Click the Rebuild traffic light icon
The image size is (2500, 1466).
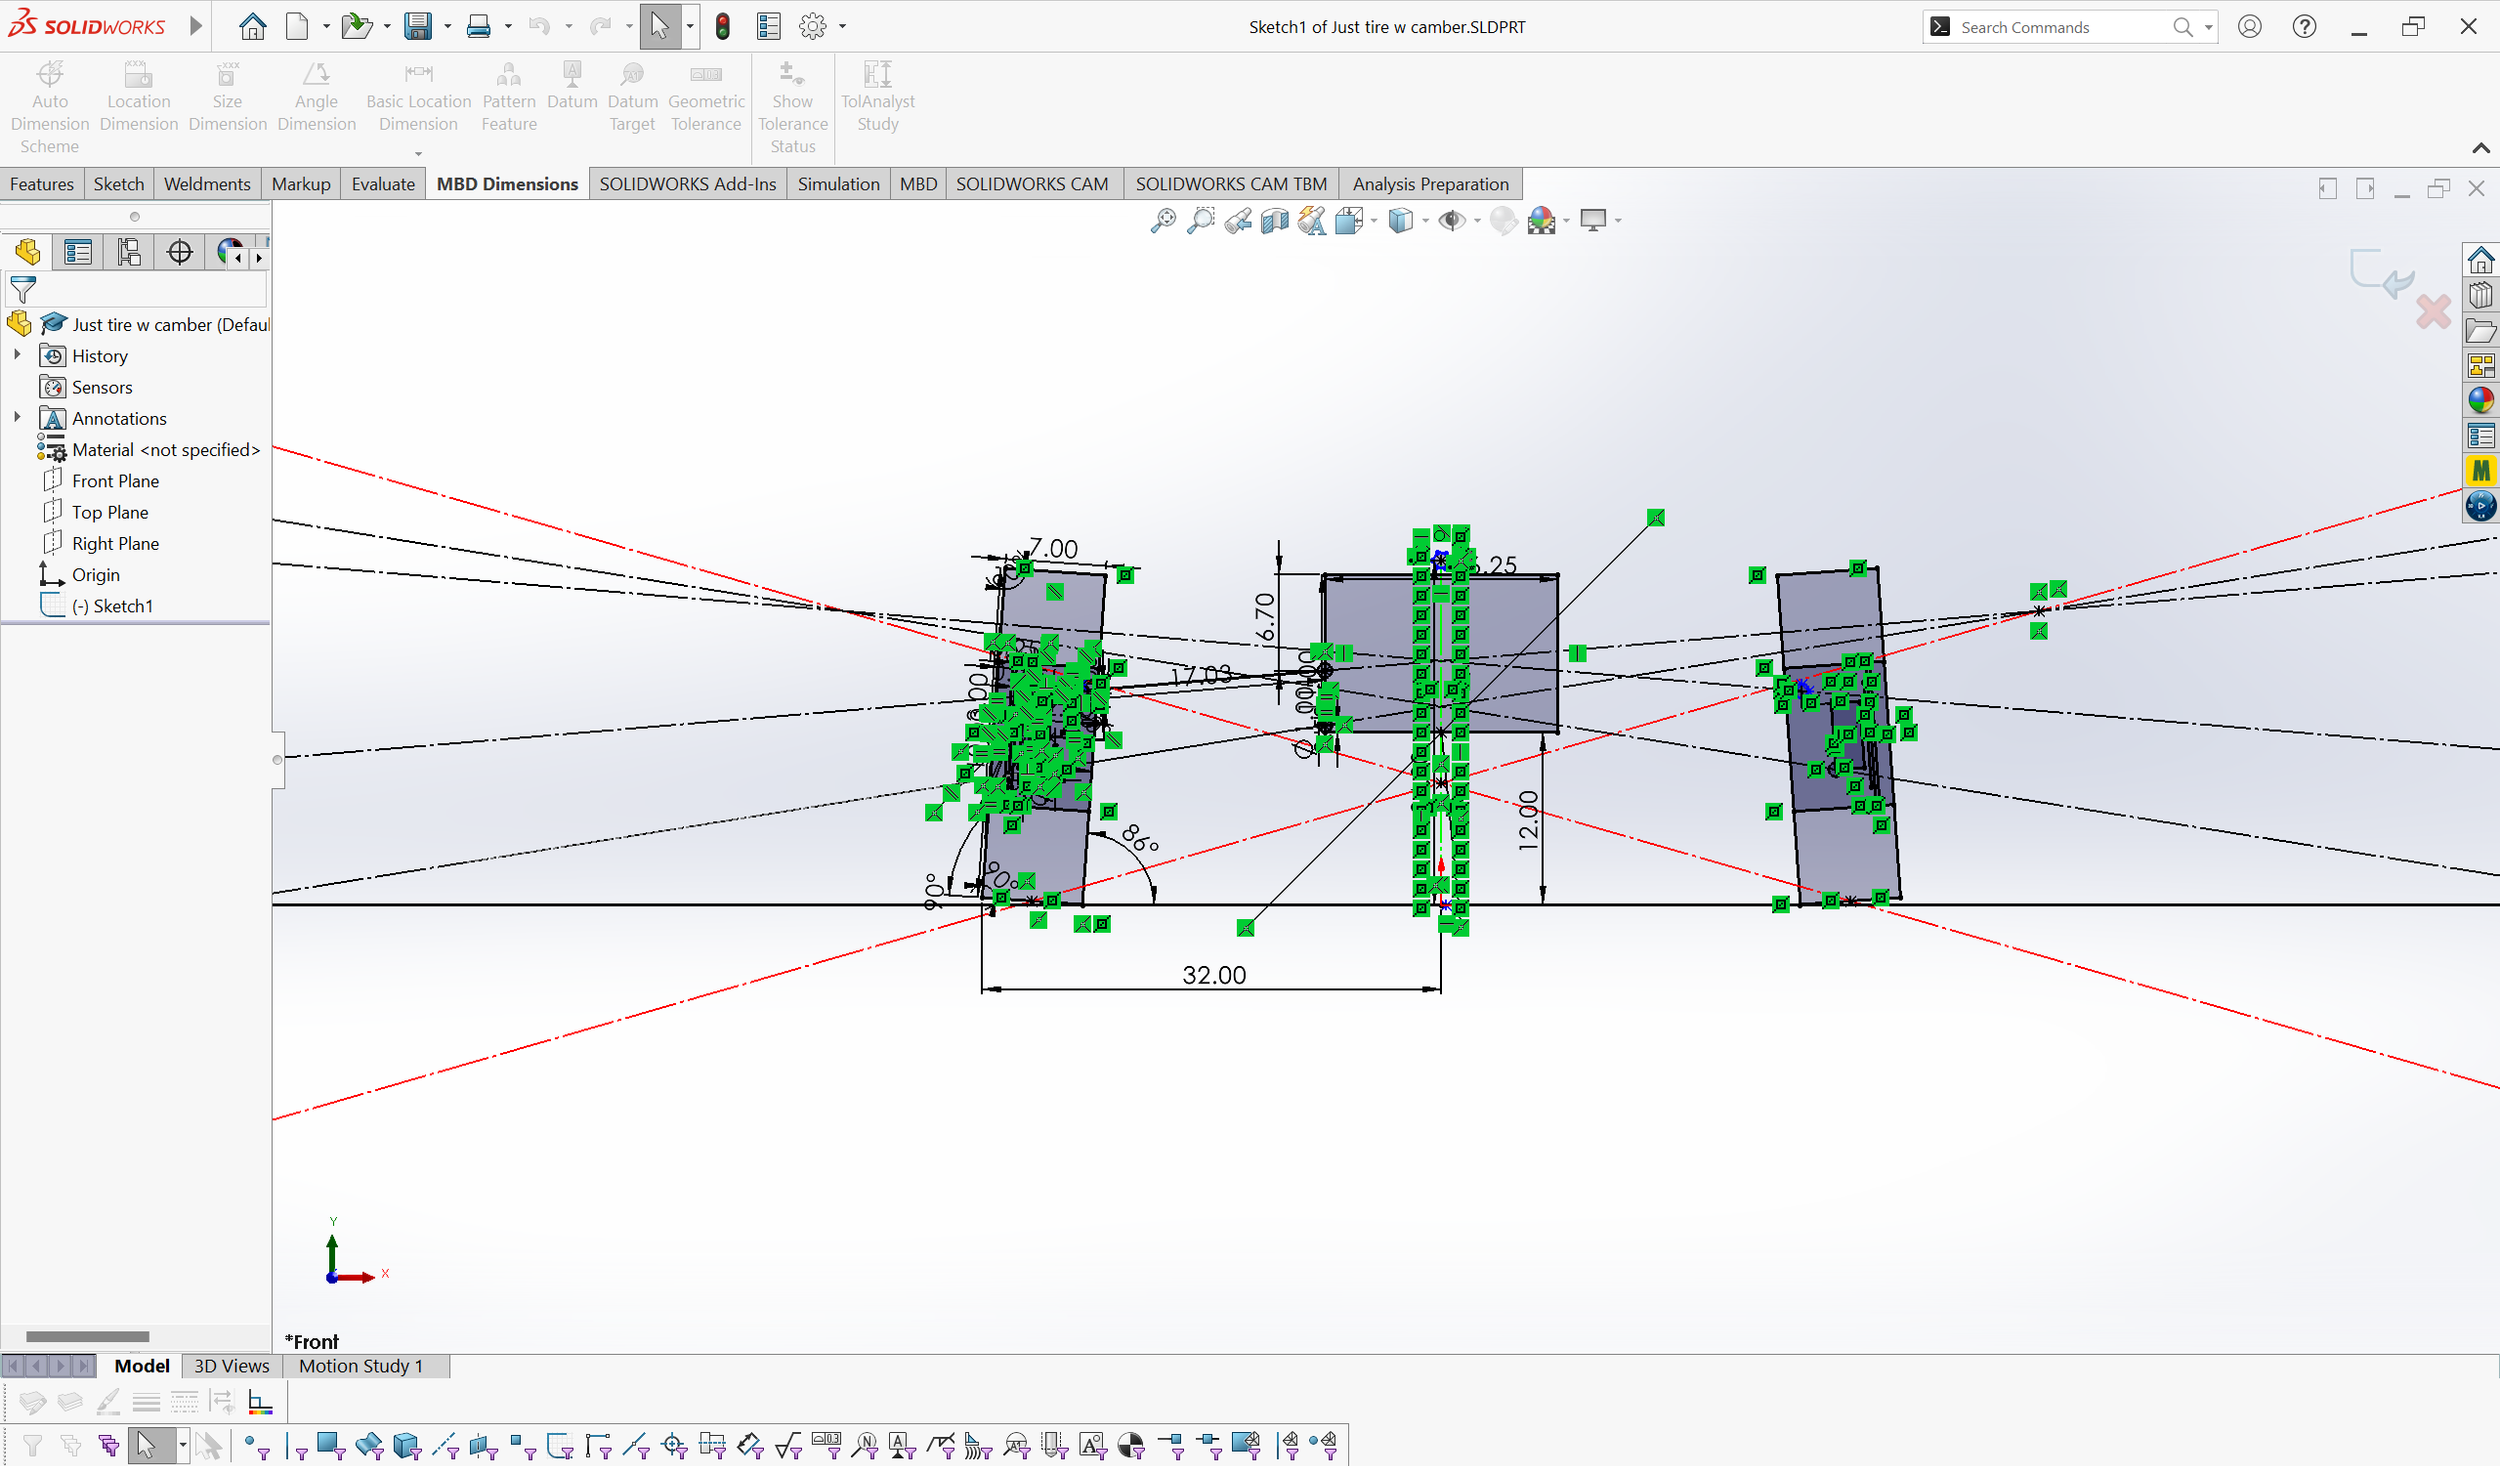(x=722, y=27)
